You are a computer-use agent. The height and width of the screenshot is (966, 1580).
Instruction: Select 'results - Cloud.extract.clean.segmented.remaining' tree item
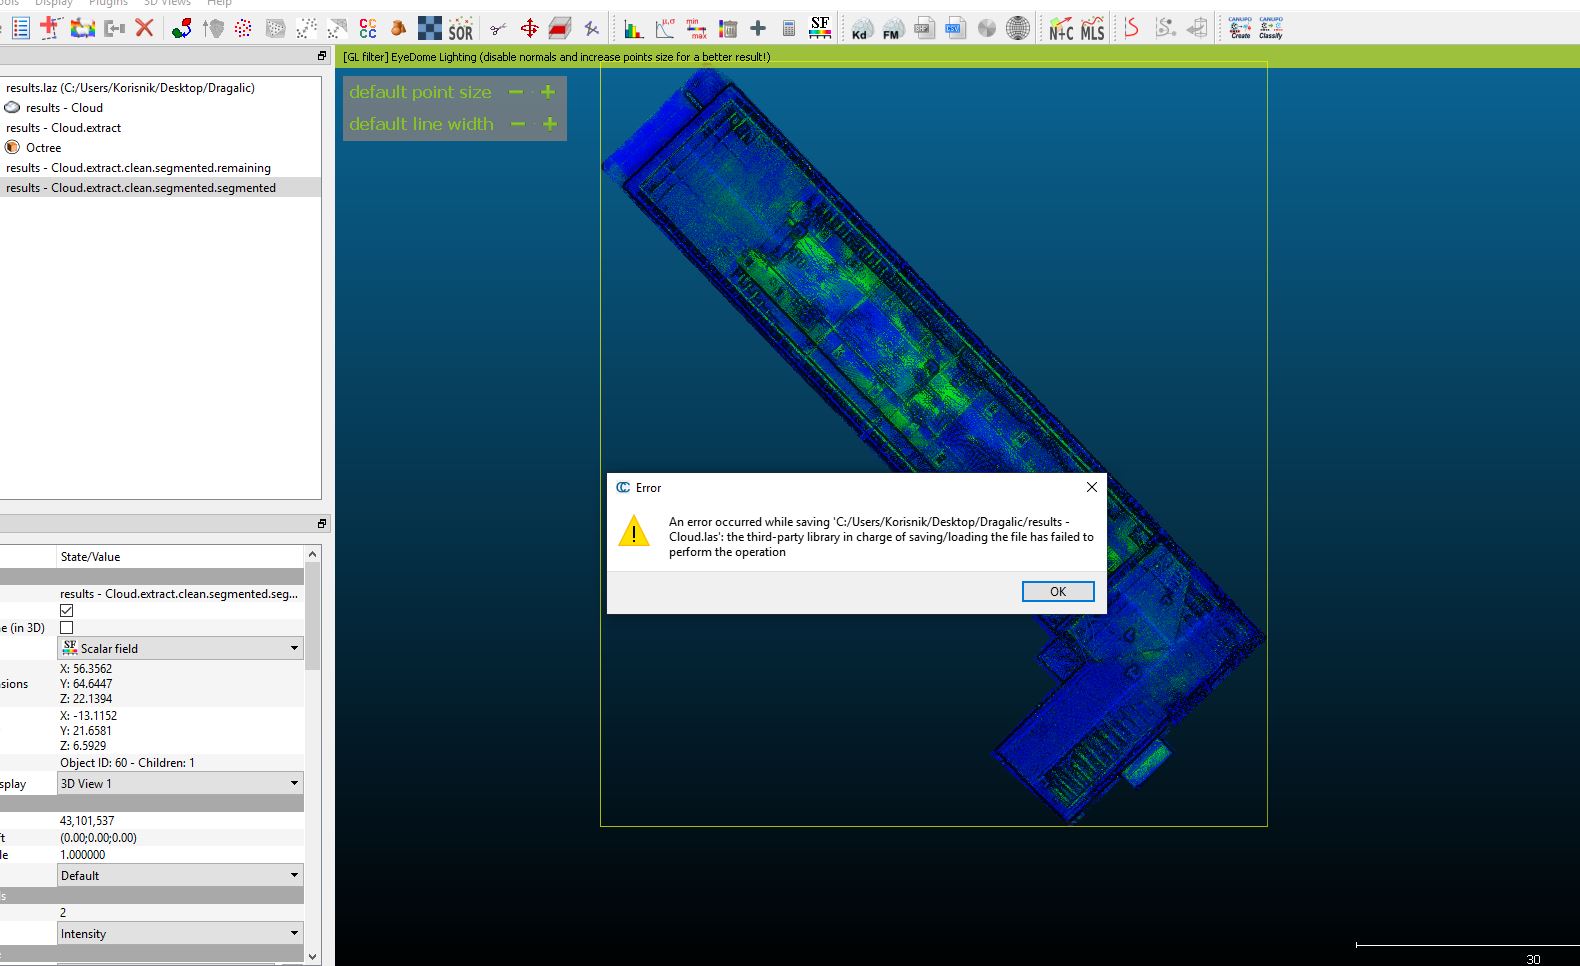tap(138, 168)
